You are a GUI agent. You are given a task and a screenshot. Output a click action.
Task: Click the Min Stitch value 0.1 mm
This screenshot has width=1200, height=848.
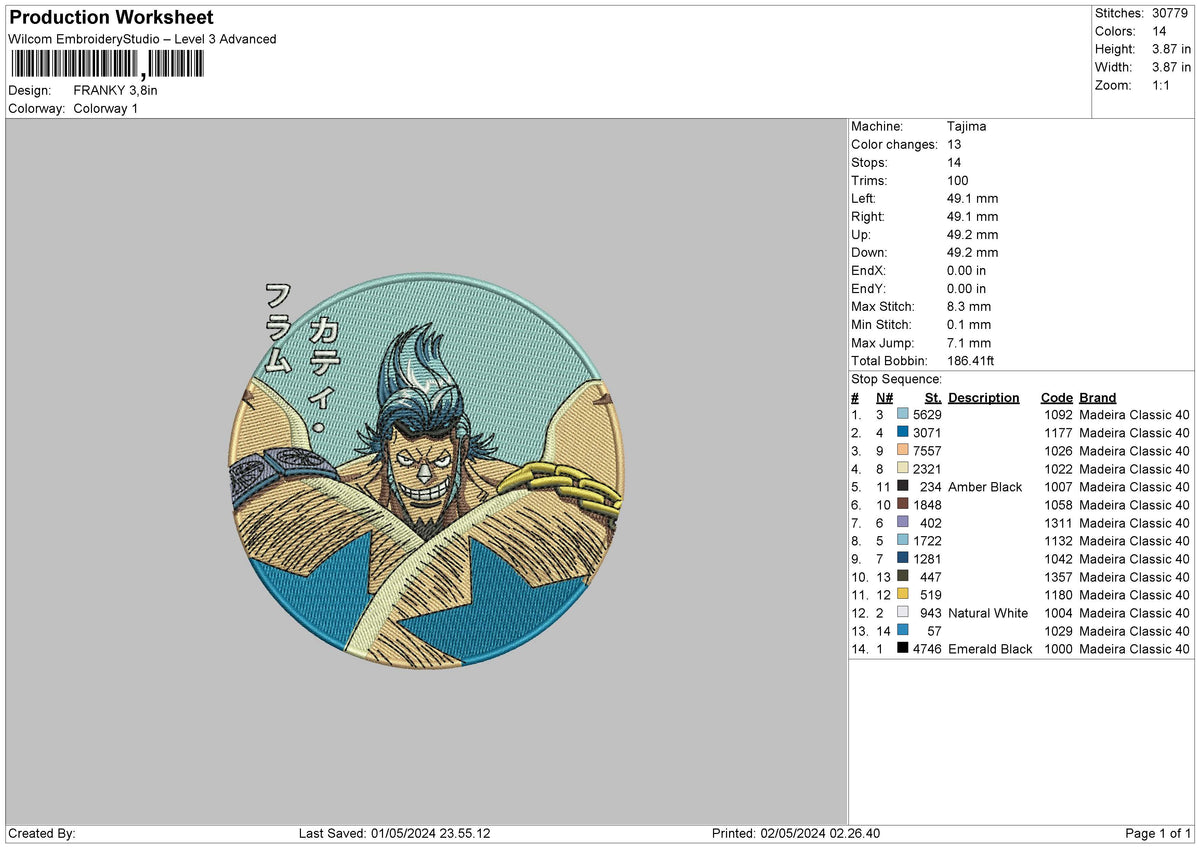pyautogui.click(x=969, y=324)
